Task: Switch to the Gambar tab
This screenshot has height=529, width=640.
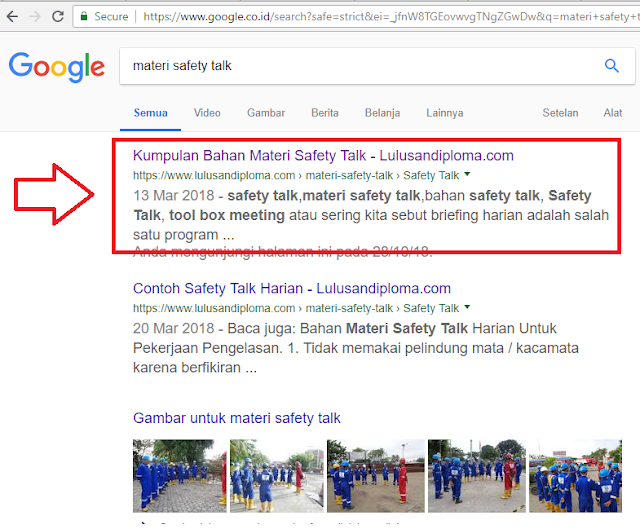Action: (266, 113)
